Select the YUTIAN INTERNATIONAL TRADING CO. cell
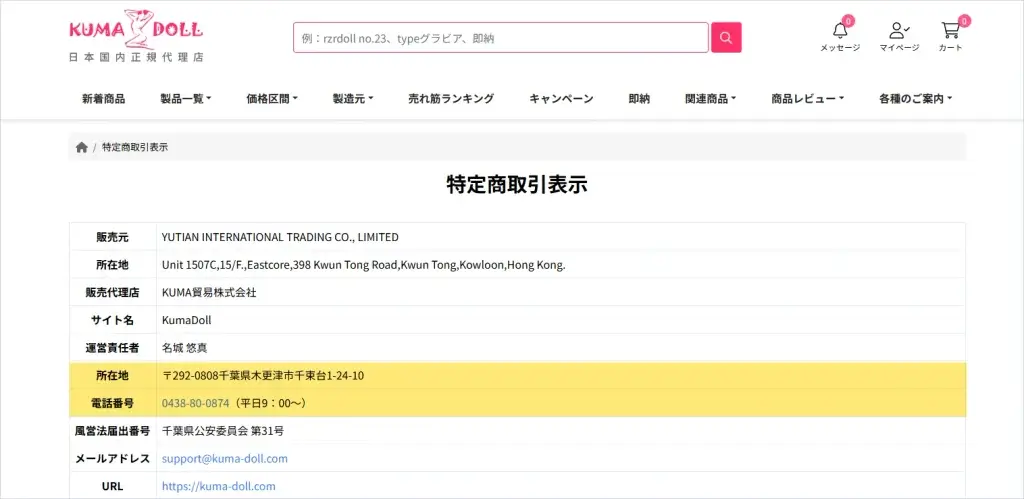1024x499 pixels. pos(560,236)
